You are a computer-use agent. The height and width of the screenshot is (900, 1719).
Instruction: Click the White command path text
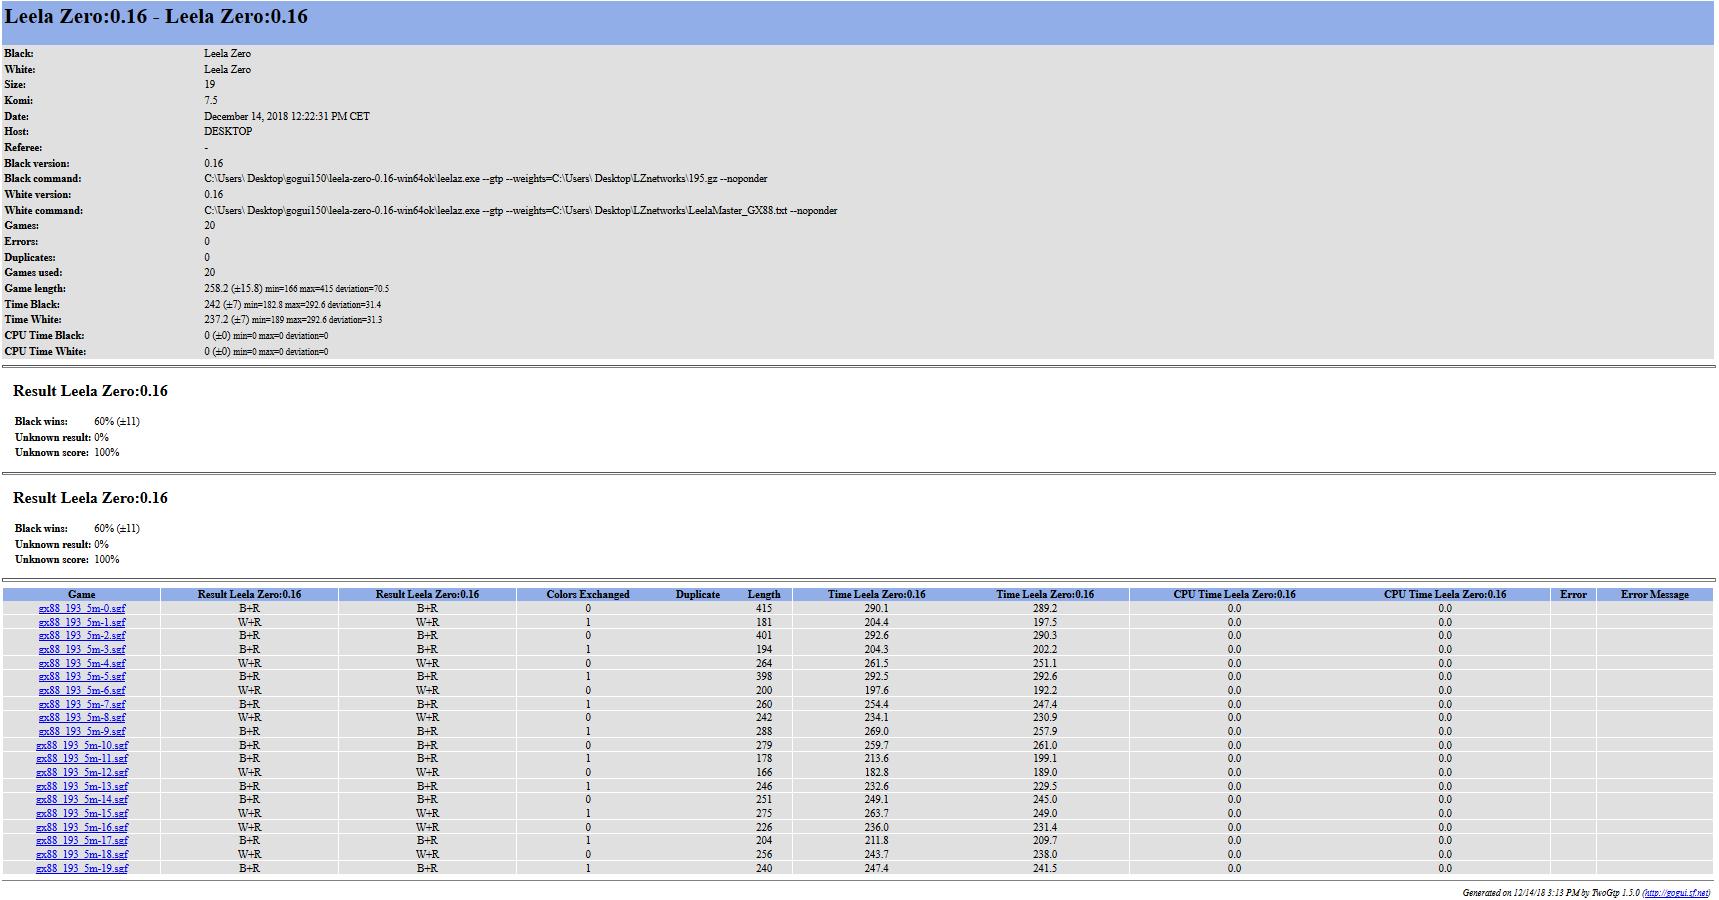coord(520,210)
